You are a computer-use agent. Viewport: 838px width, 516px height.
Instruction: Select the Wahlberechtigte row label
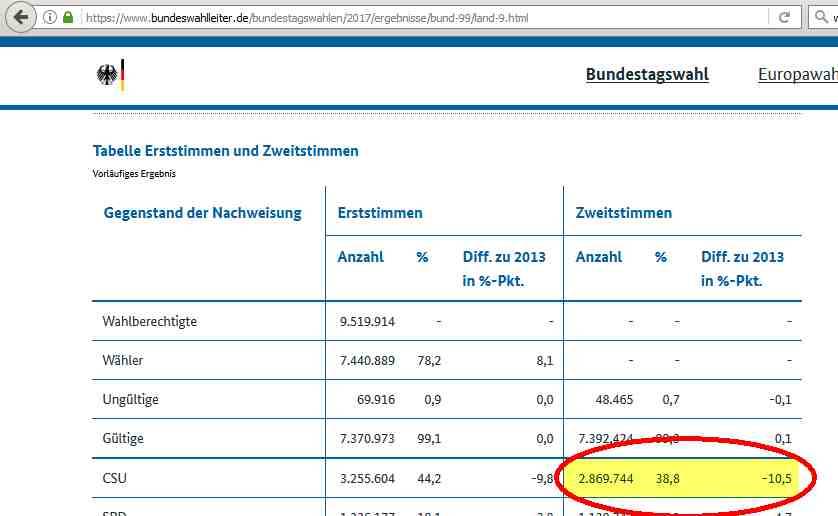pyautogui.click(x=149, y=321)
